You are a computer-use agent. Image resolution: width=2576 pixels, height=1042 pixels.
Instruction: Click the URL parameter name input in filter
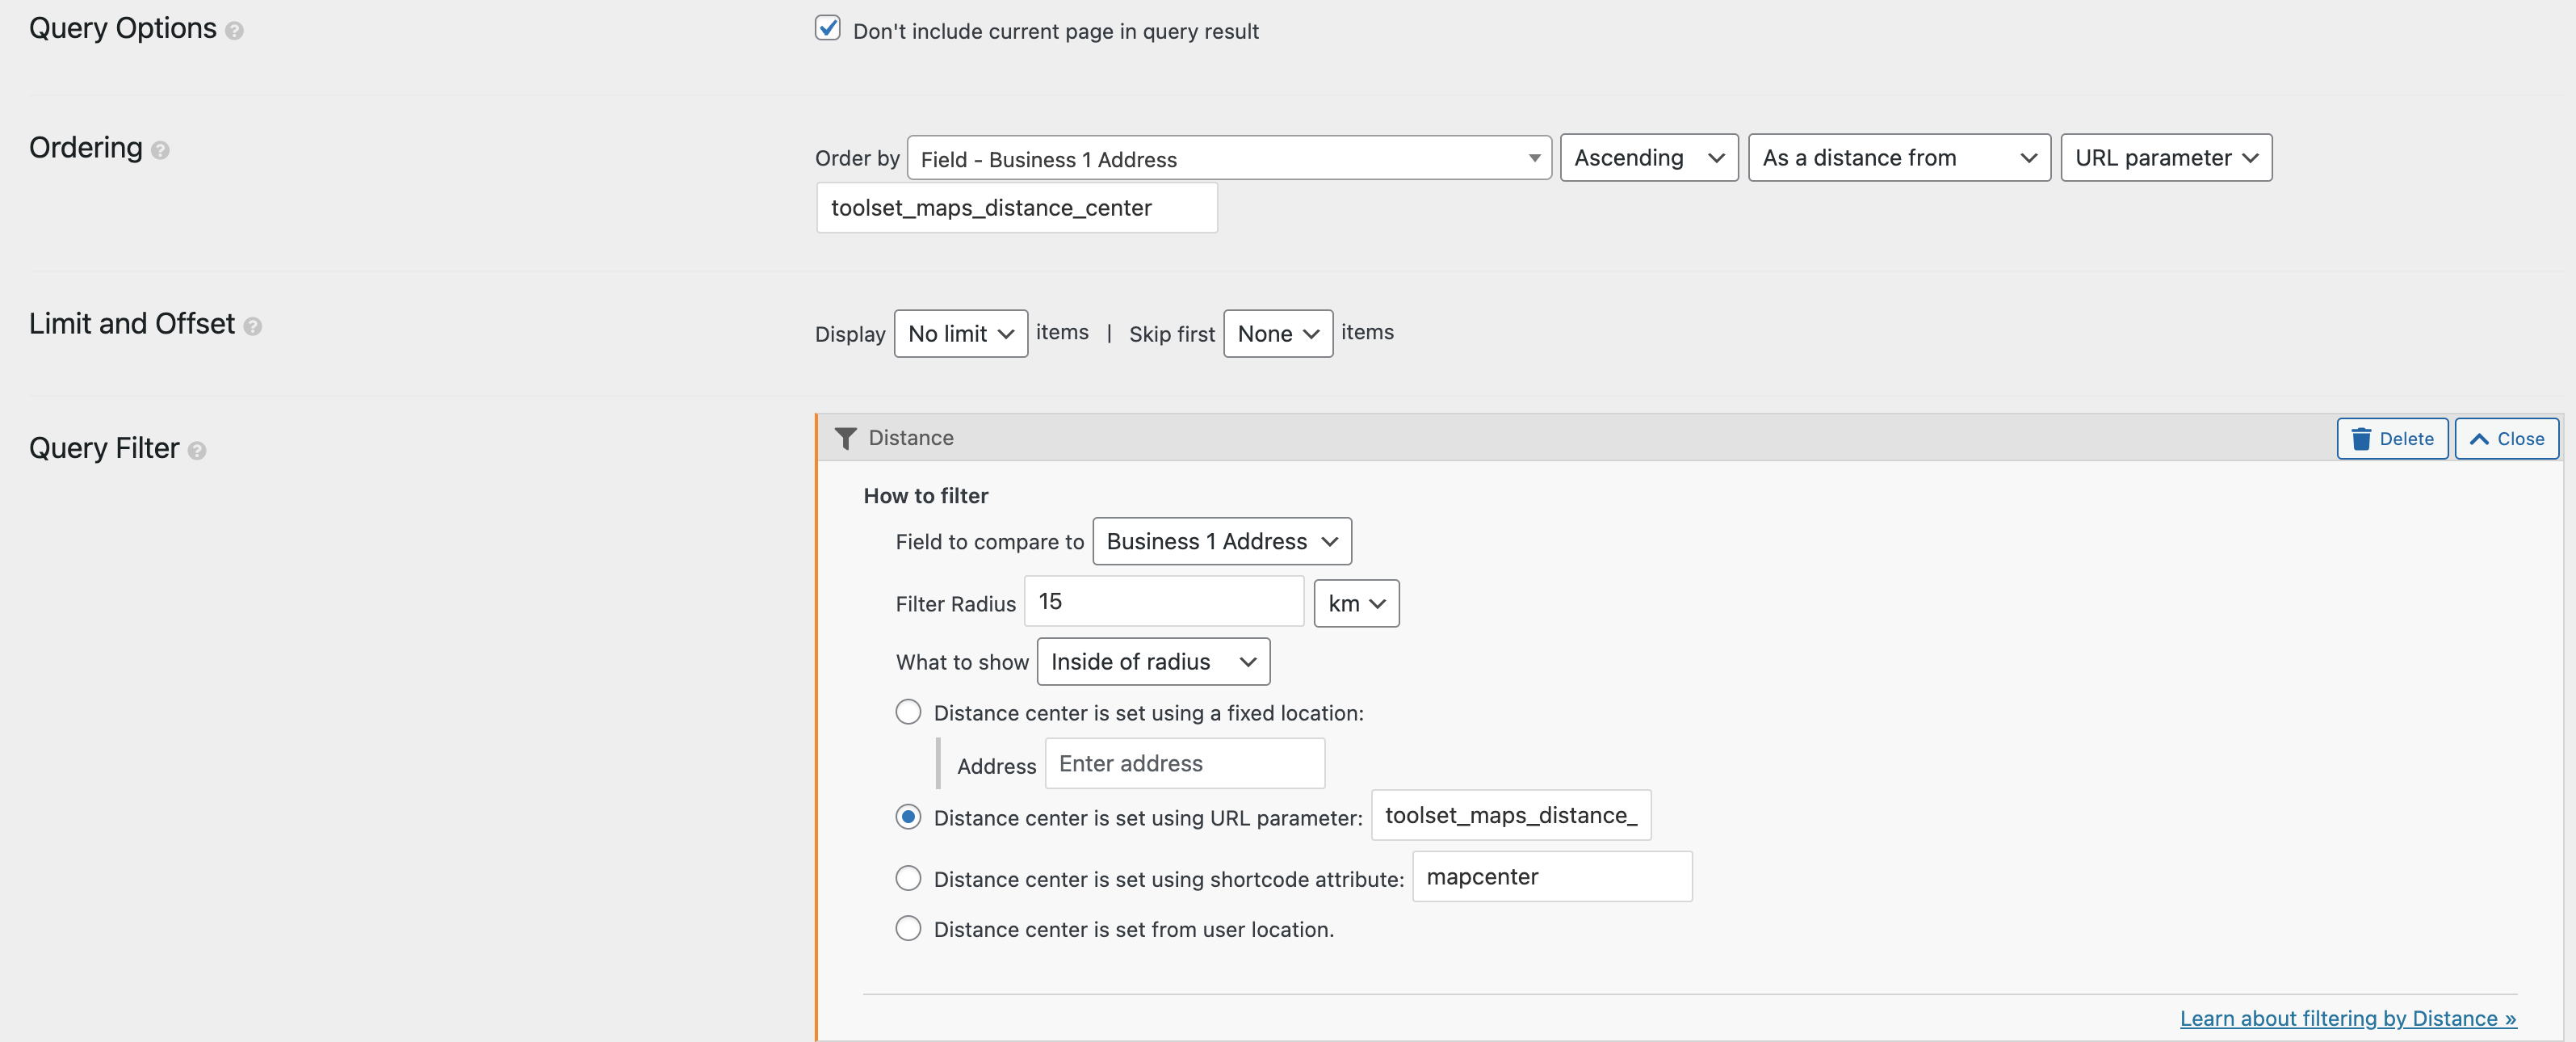1510,815
